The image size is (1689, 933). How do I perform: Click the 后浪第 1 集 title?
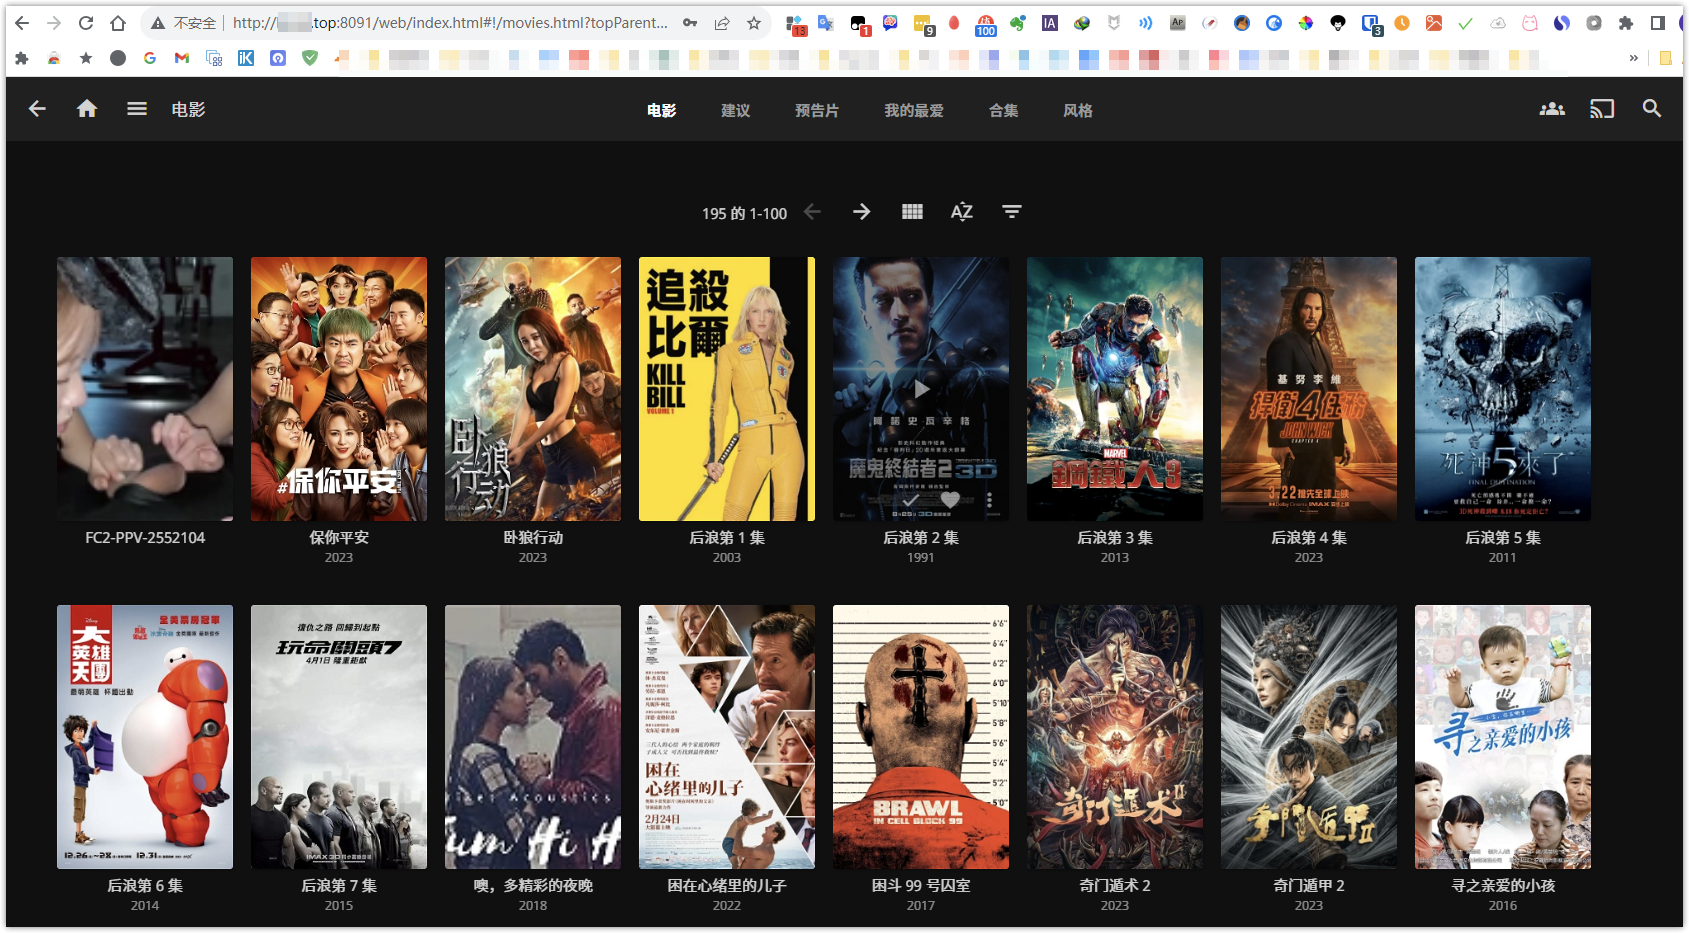tap(727, 538)
